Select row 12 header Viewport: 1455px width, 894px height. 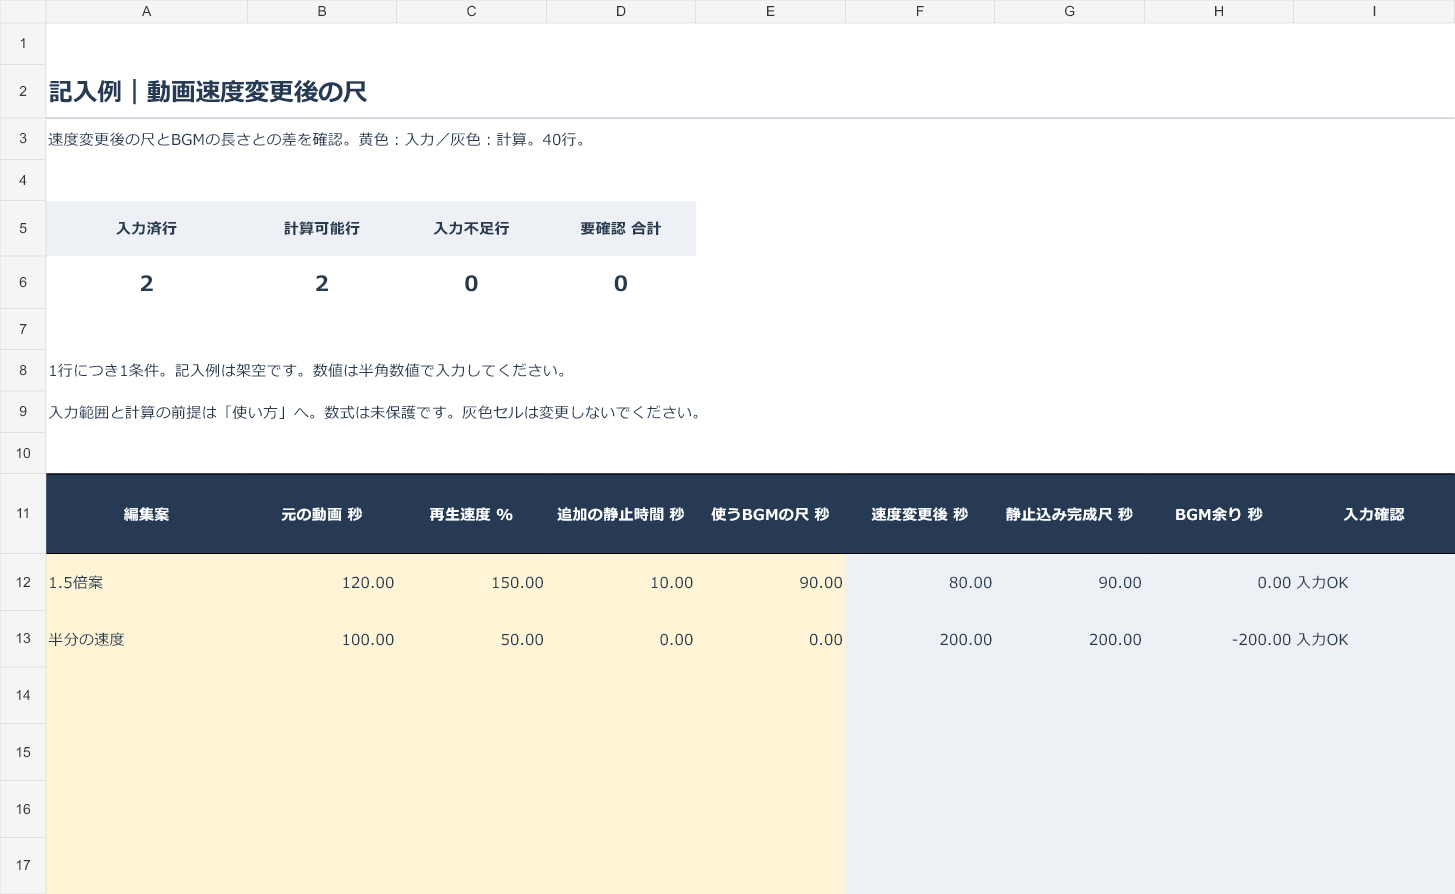[23, 582]
